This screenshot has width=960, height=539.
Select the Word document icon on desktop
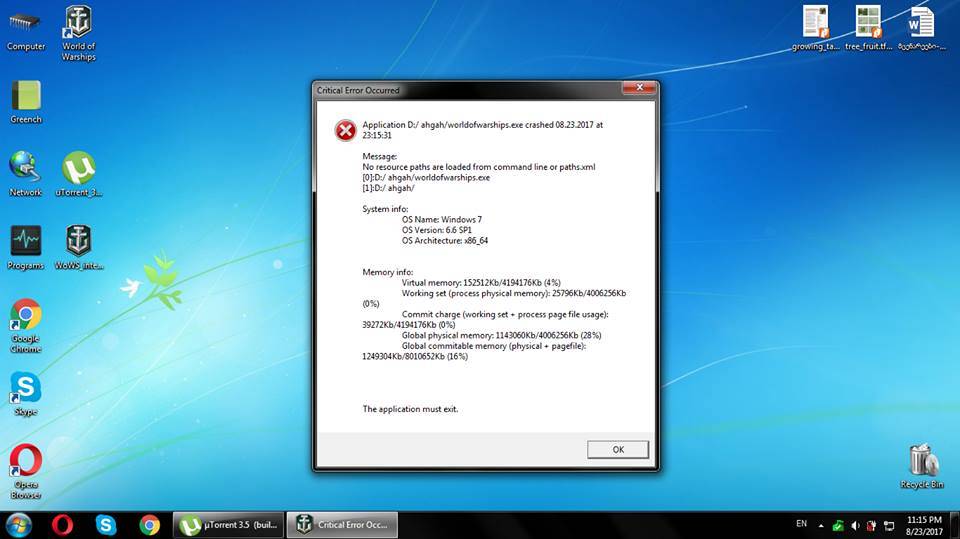click(921, 28)
